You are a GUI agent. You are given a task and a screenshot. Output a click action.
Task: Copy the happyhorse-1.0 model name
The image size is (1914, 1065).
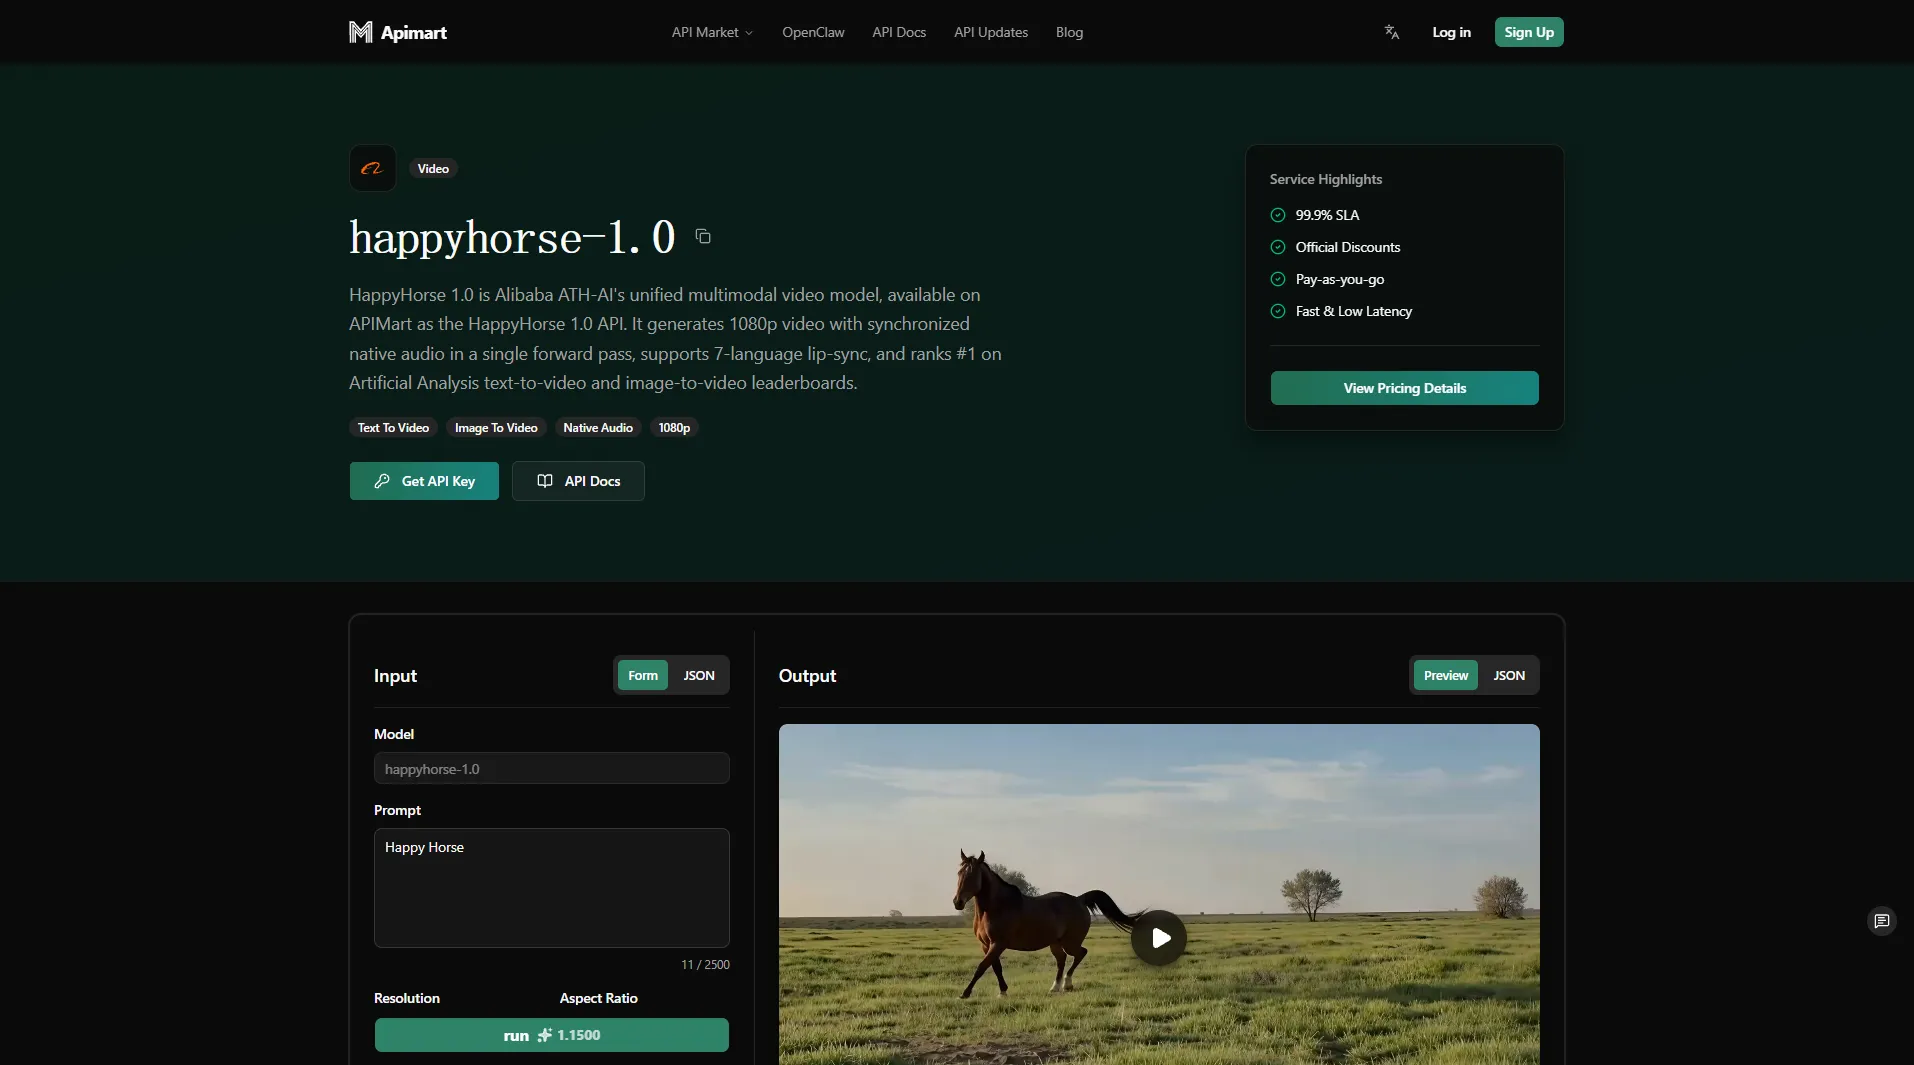[703, 237]
